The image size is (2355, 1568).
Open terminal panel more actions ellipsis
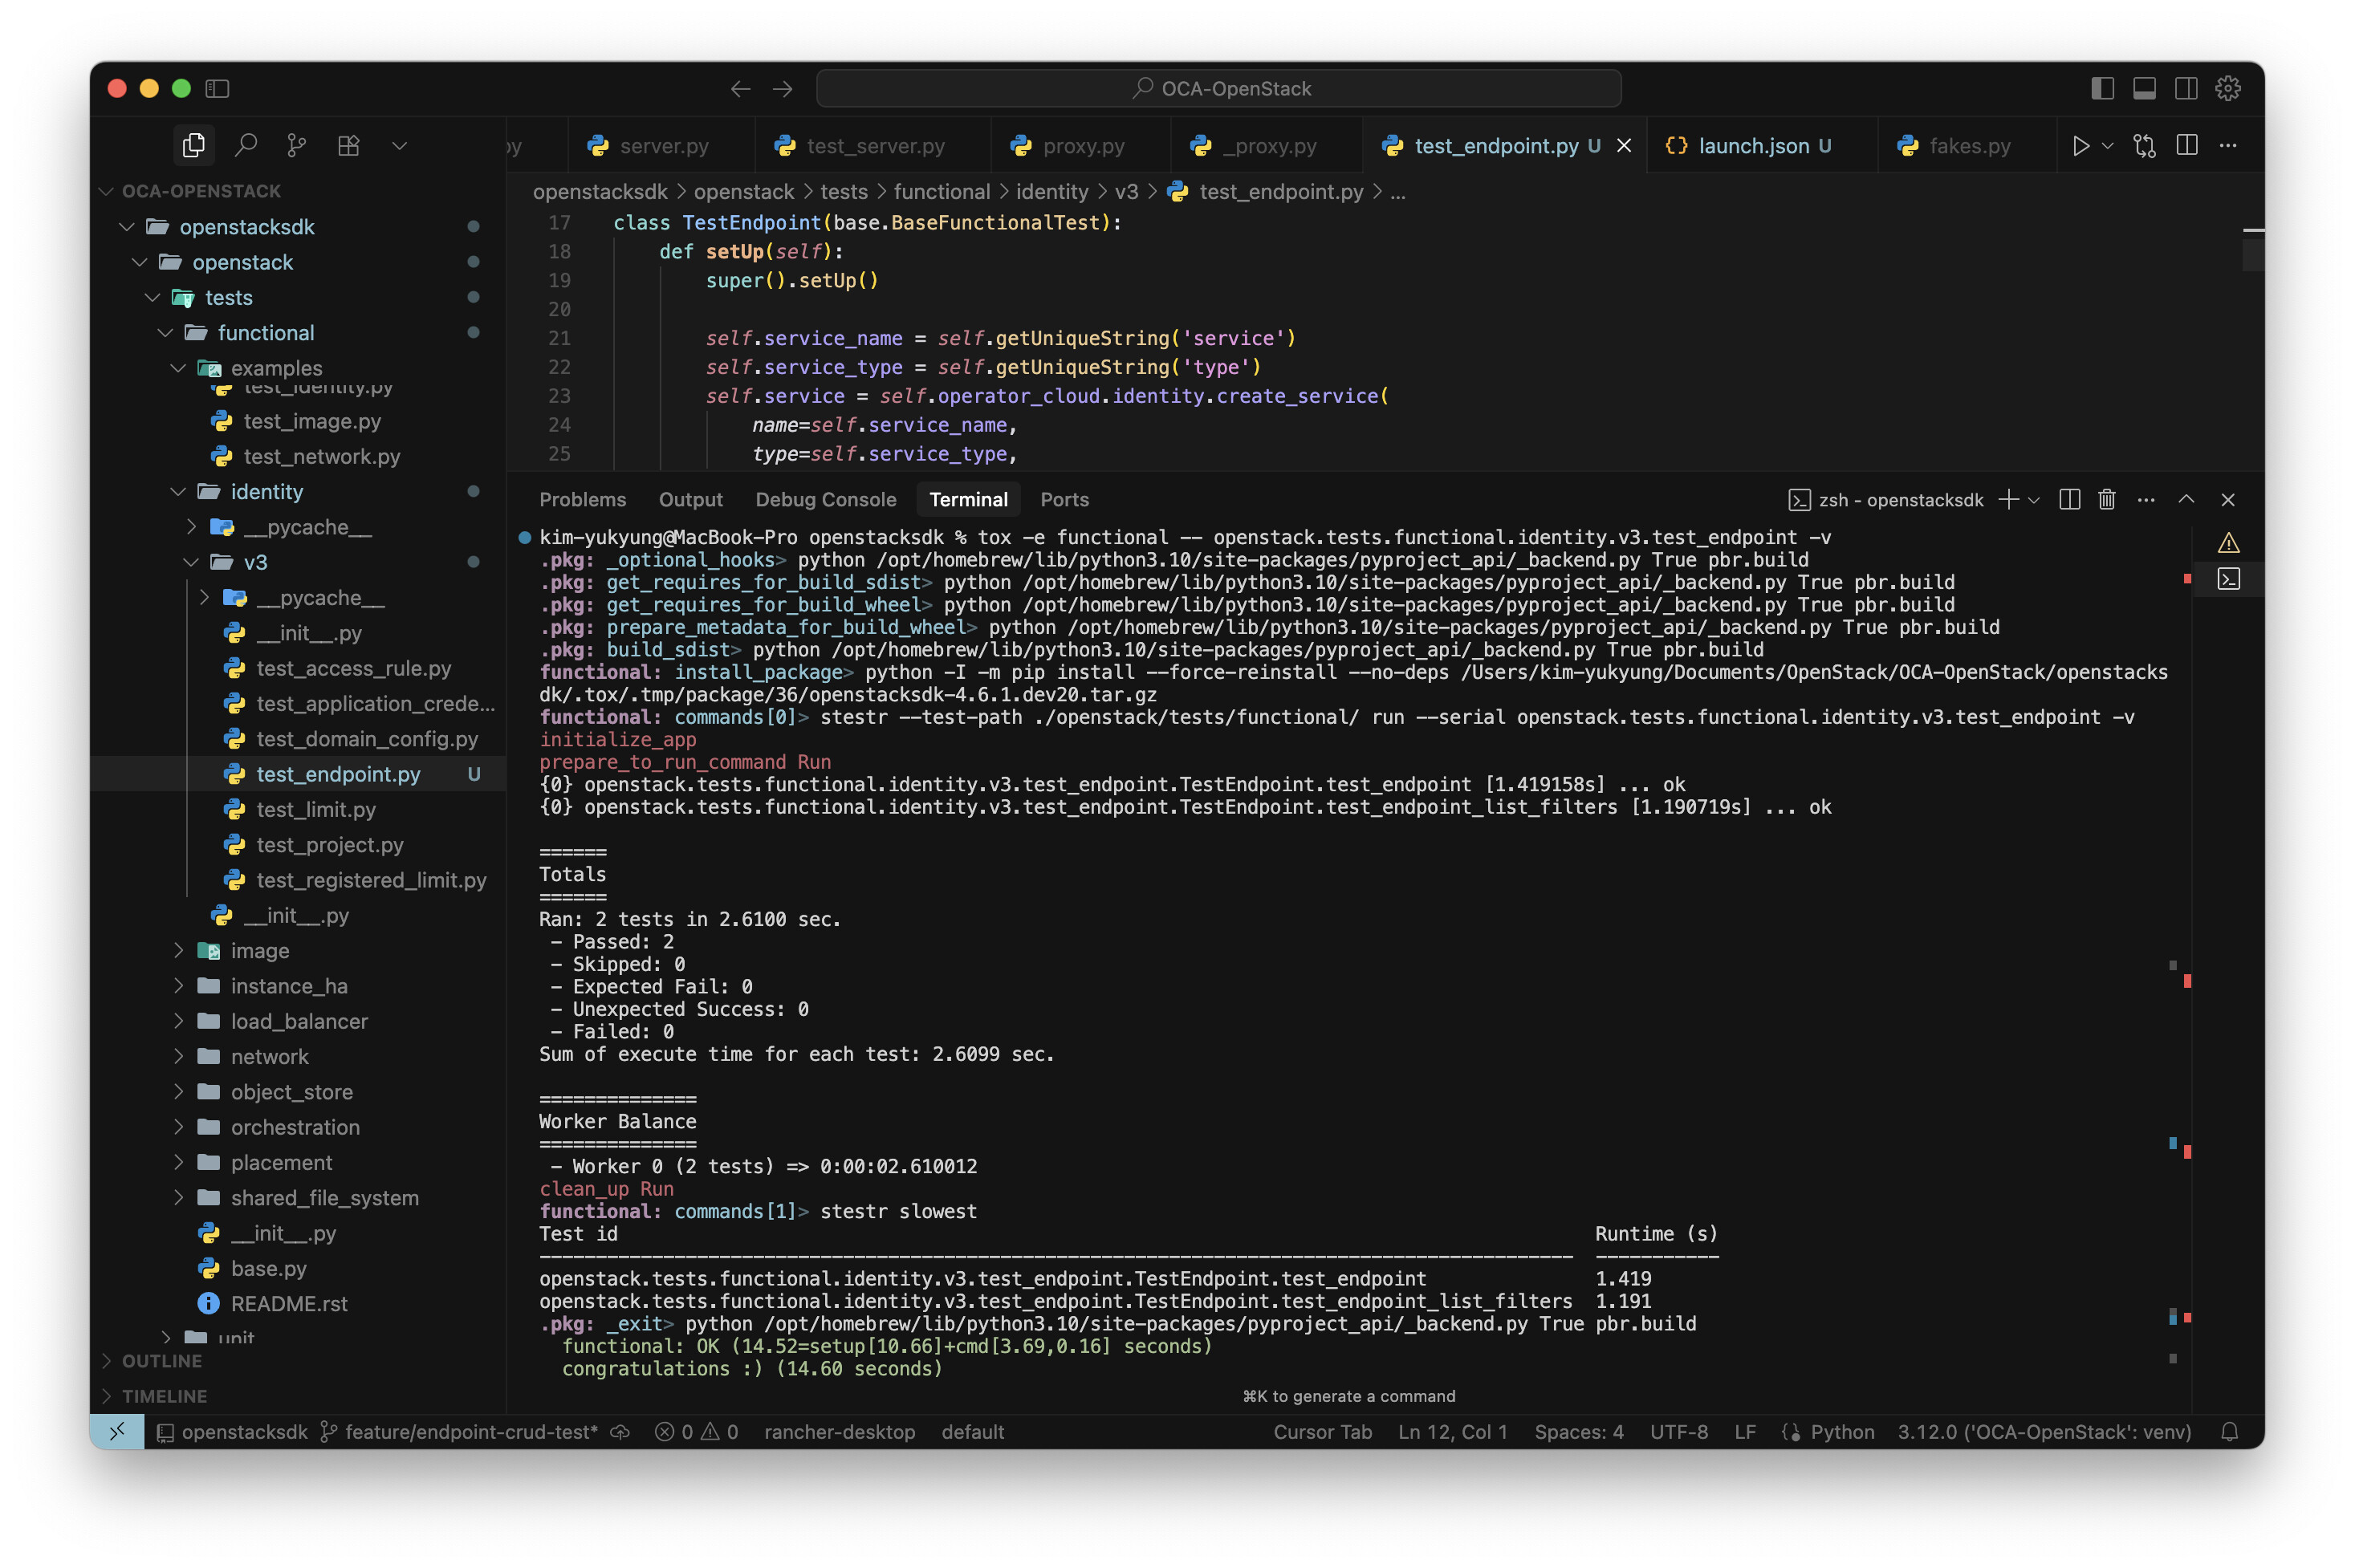[2146, 499]
